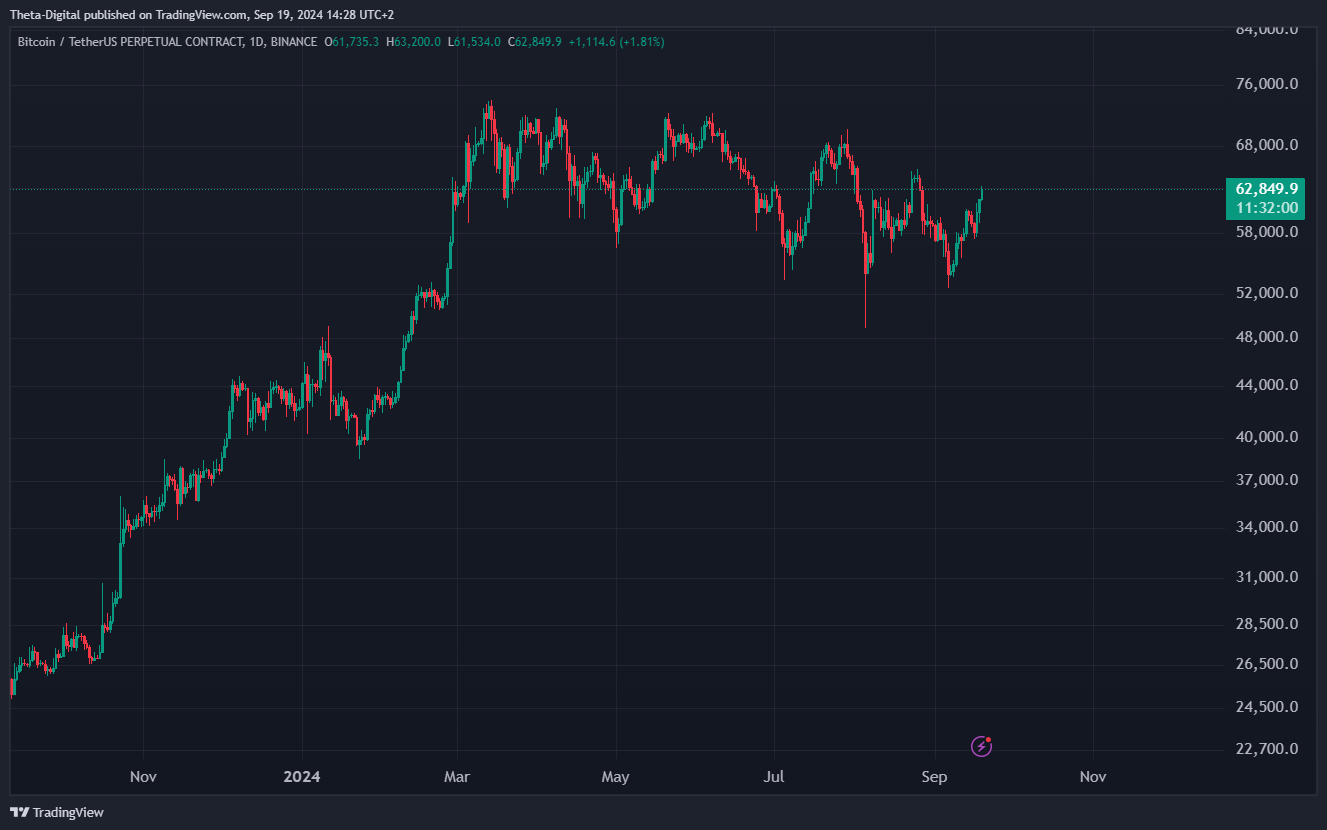Click the 28,500.0 price axis label
Image resolution: width=1327 pixels, height=830 pixels.
coord(1266,624)
